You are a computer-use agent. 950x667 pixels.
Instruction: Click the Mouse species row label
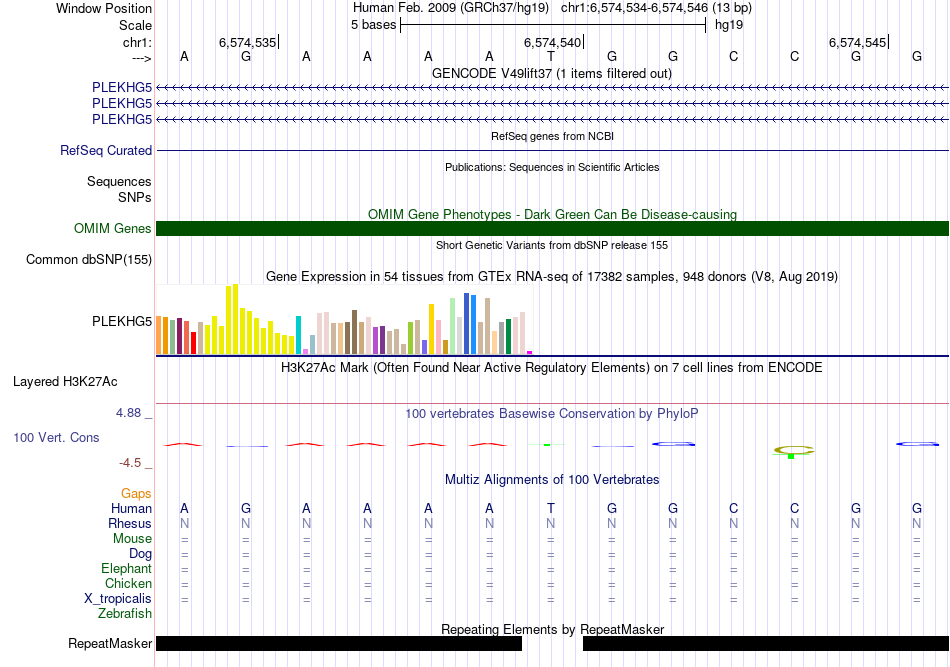(x=132, y=539)
